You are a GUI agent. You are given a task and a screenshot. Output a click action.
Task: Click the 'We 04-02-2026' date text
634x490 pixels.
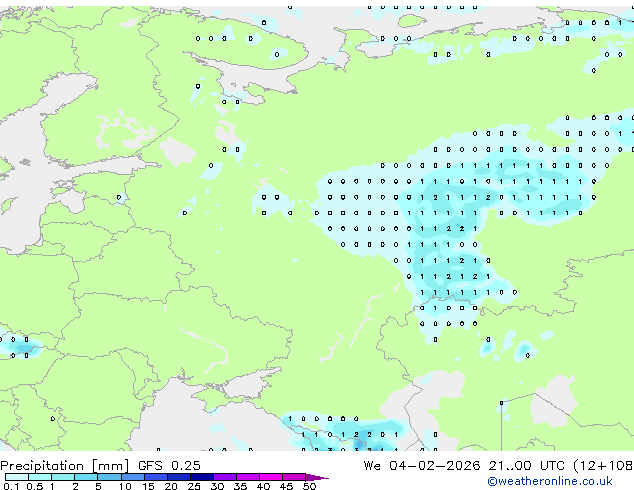click(x=422, y=466)
